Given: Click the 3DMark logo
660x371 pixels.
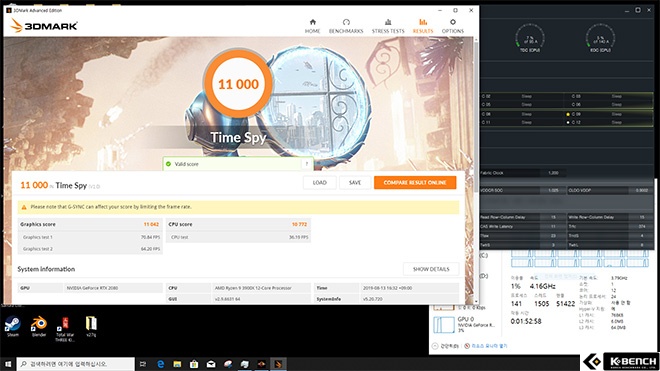Looking at the screenshot, I should [x=44, y=26].
